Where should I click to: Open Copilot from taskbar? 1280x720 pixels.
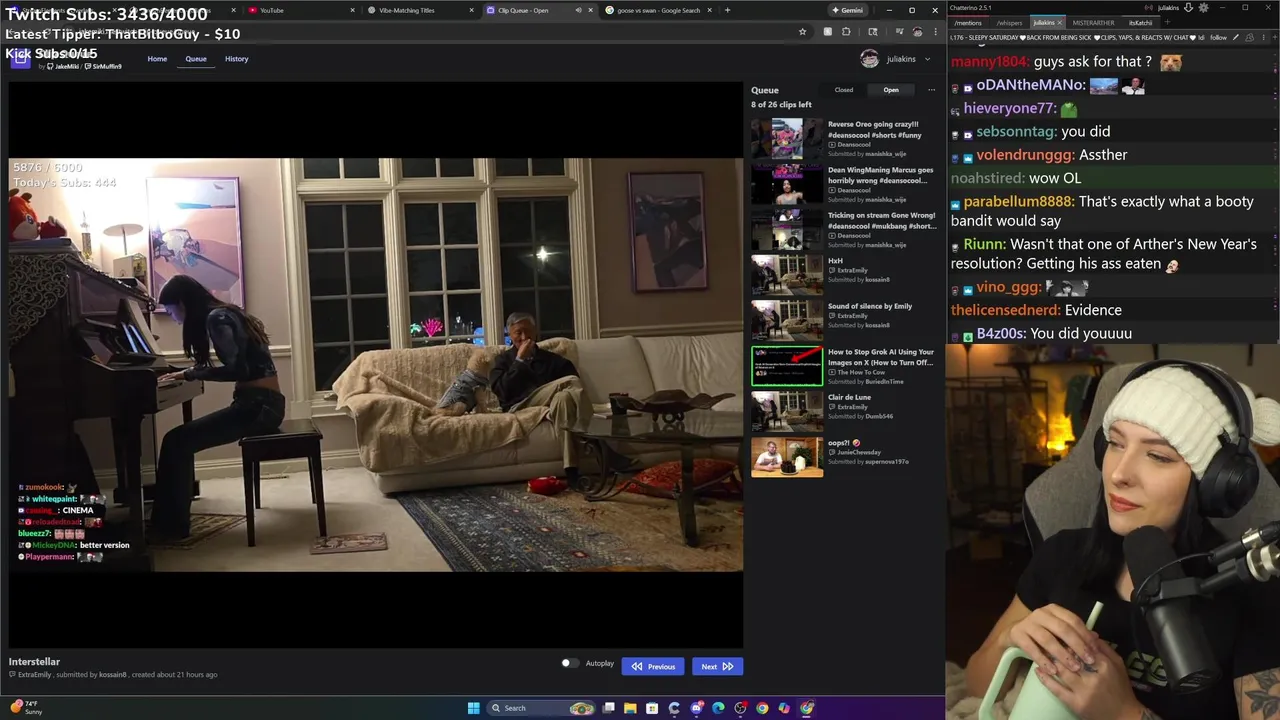784,708
